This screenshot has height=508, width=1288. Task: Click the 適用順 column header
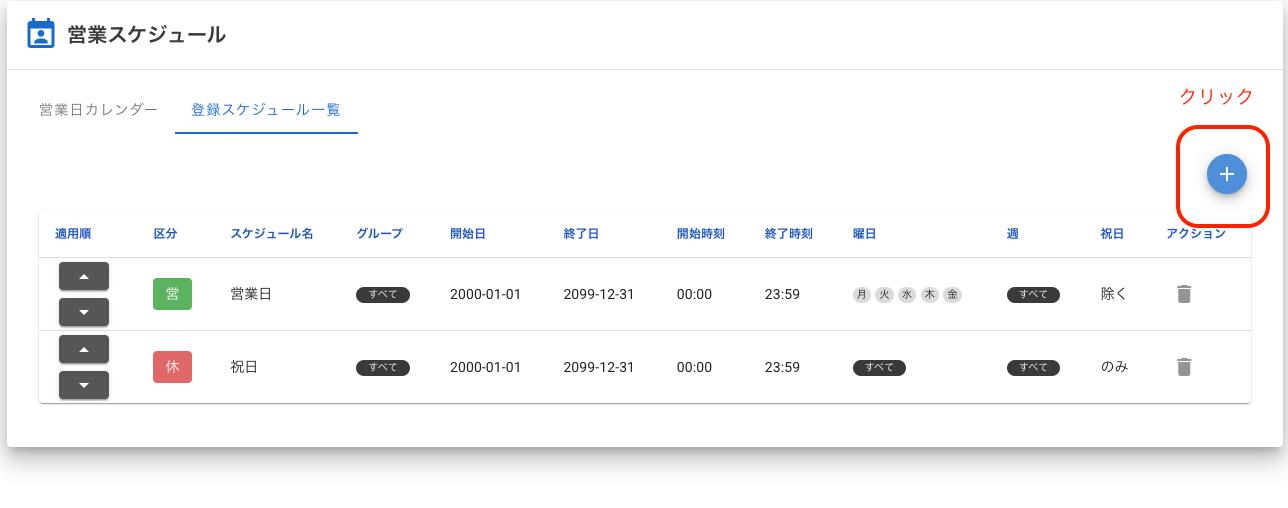pyautogui.click(x=73, y=234)
